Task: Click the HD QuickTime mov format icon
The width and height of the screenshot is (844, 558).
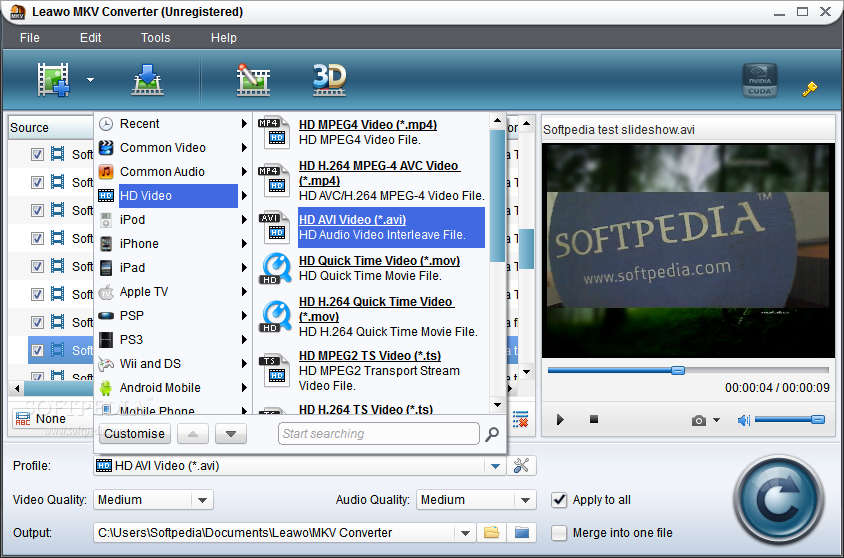Action: click(x=276, y=268)
